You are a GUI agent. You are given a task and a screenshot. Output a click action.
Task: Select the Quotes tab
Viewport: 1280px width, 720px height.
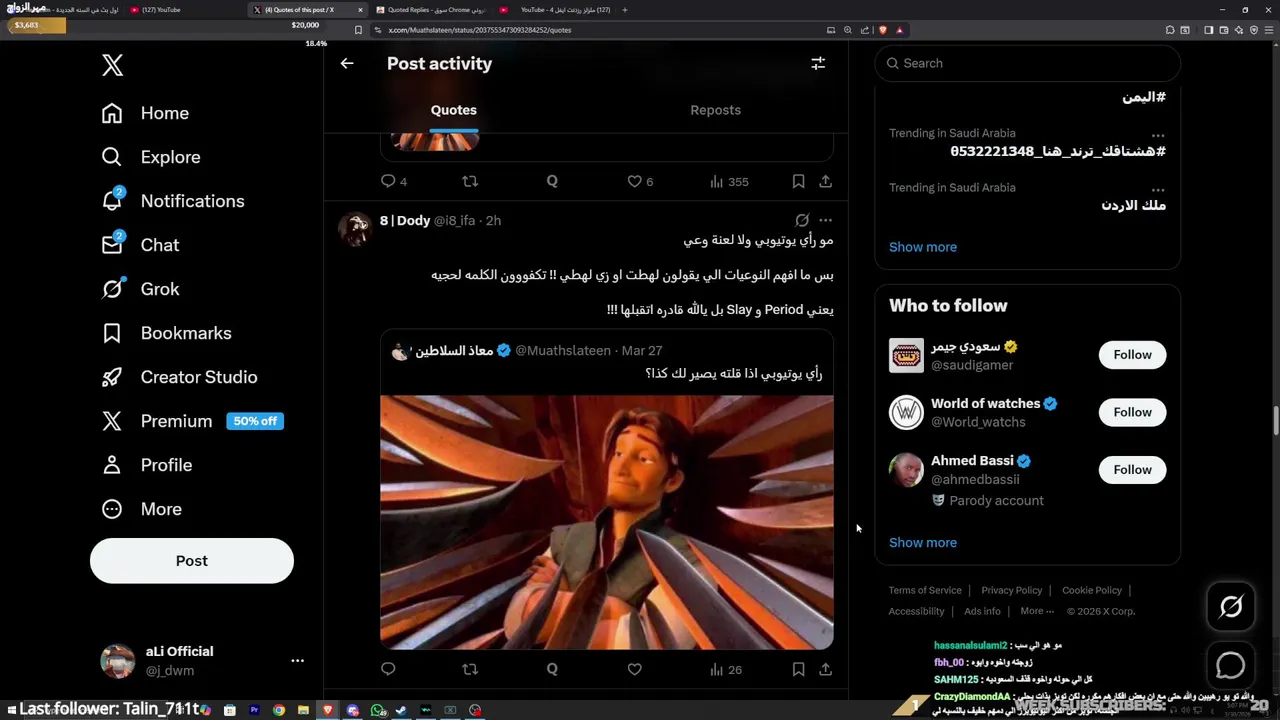point(454,110)
